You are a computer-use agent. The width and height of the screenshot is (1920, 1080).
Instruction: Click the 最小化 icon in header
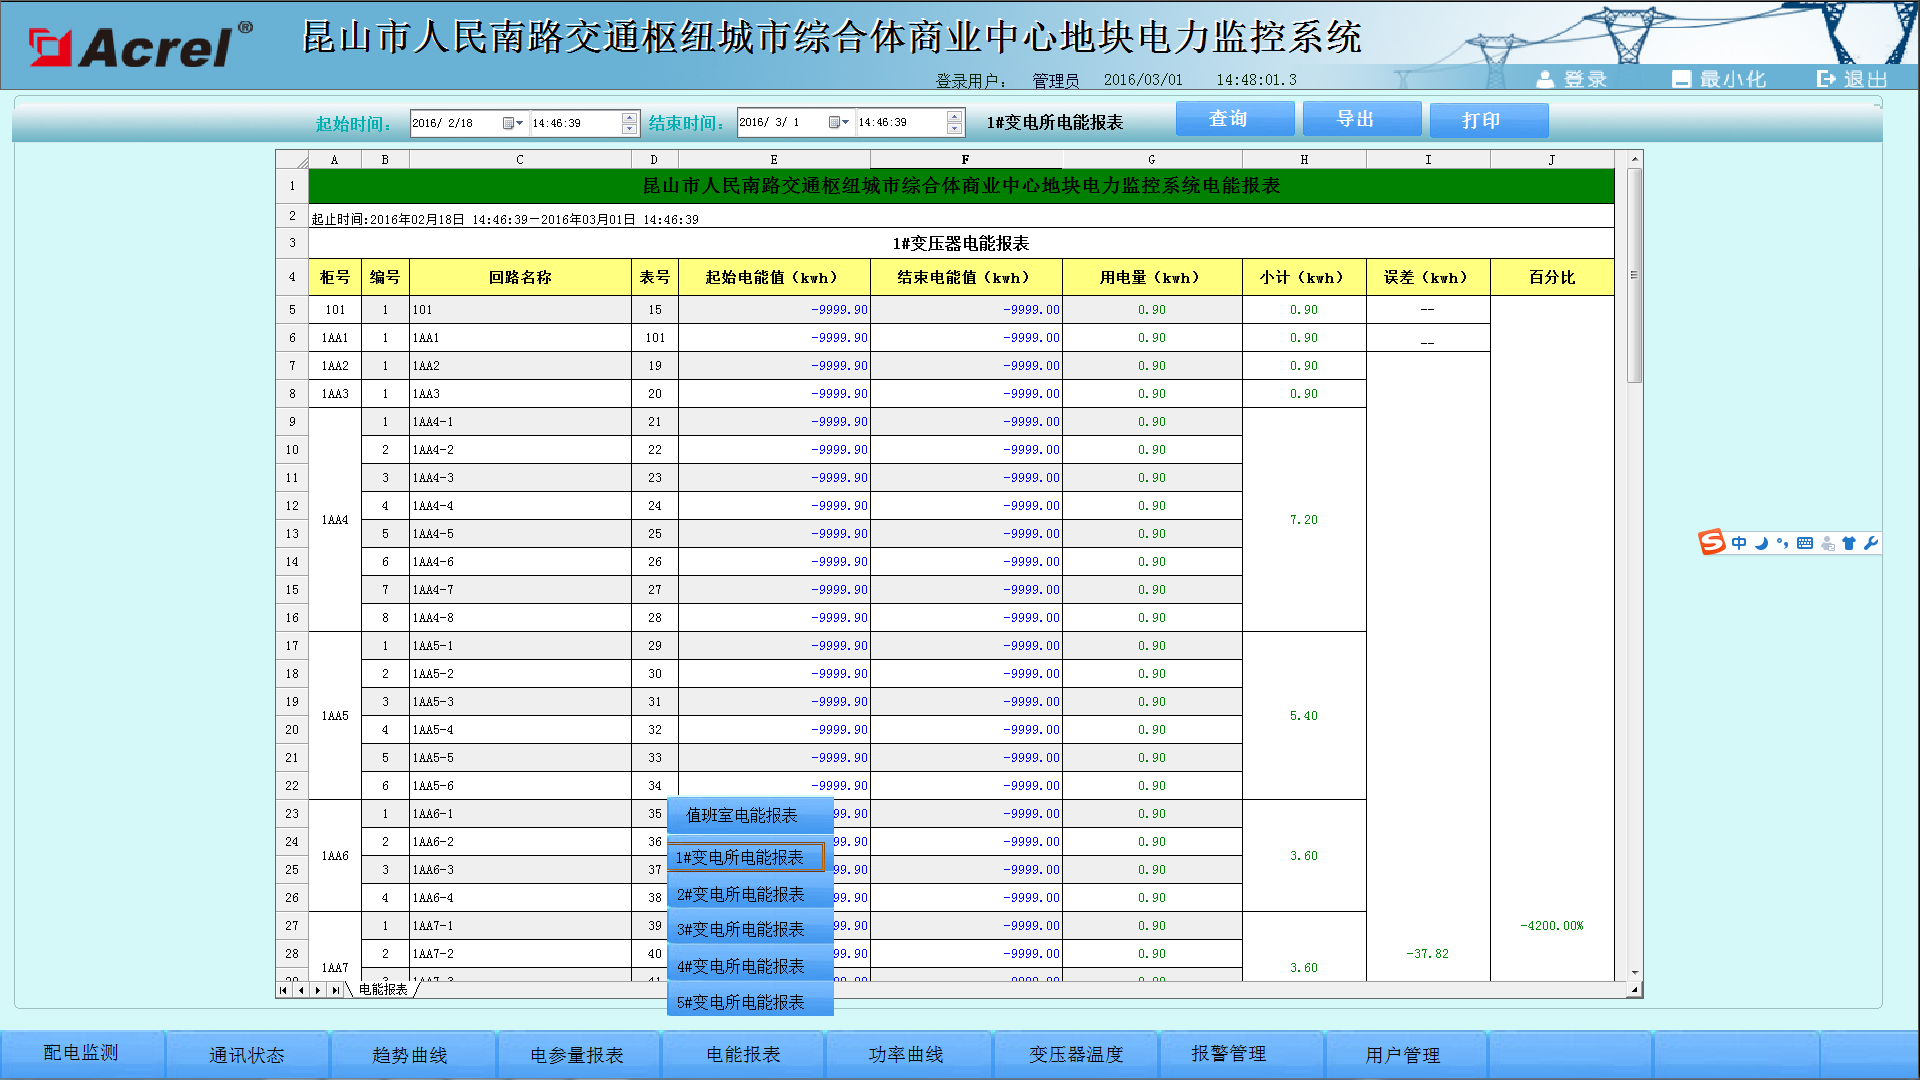(x=1681, y=79)
